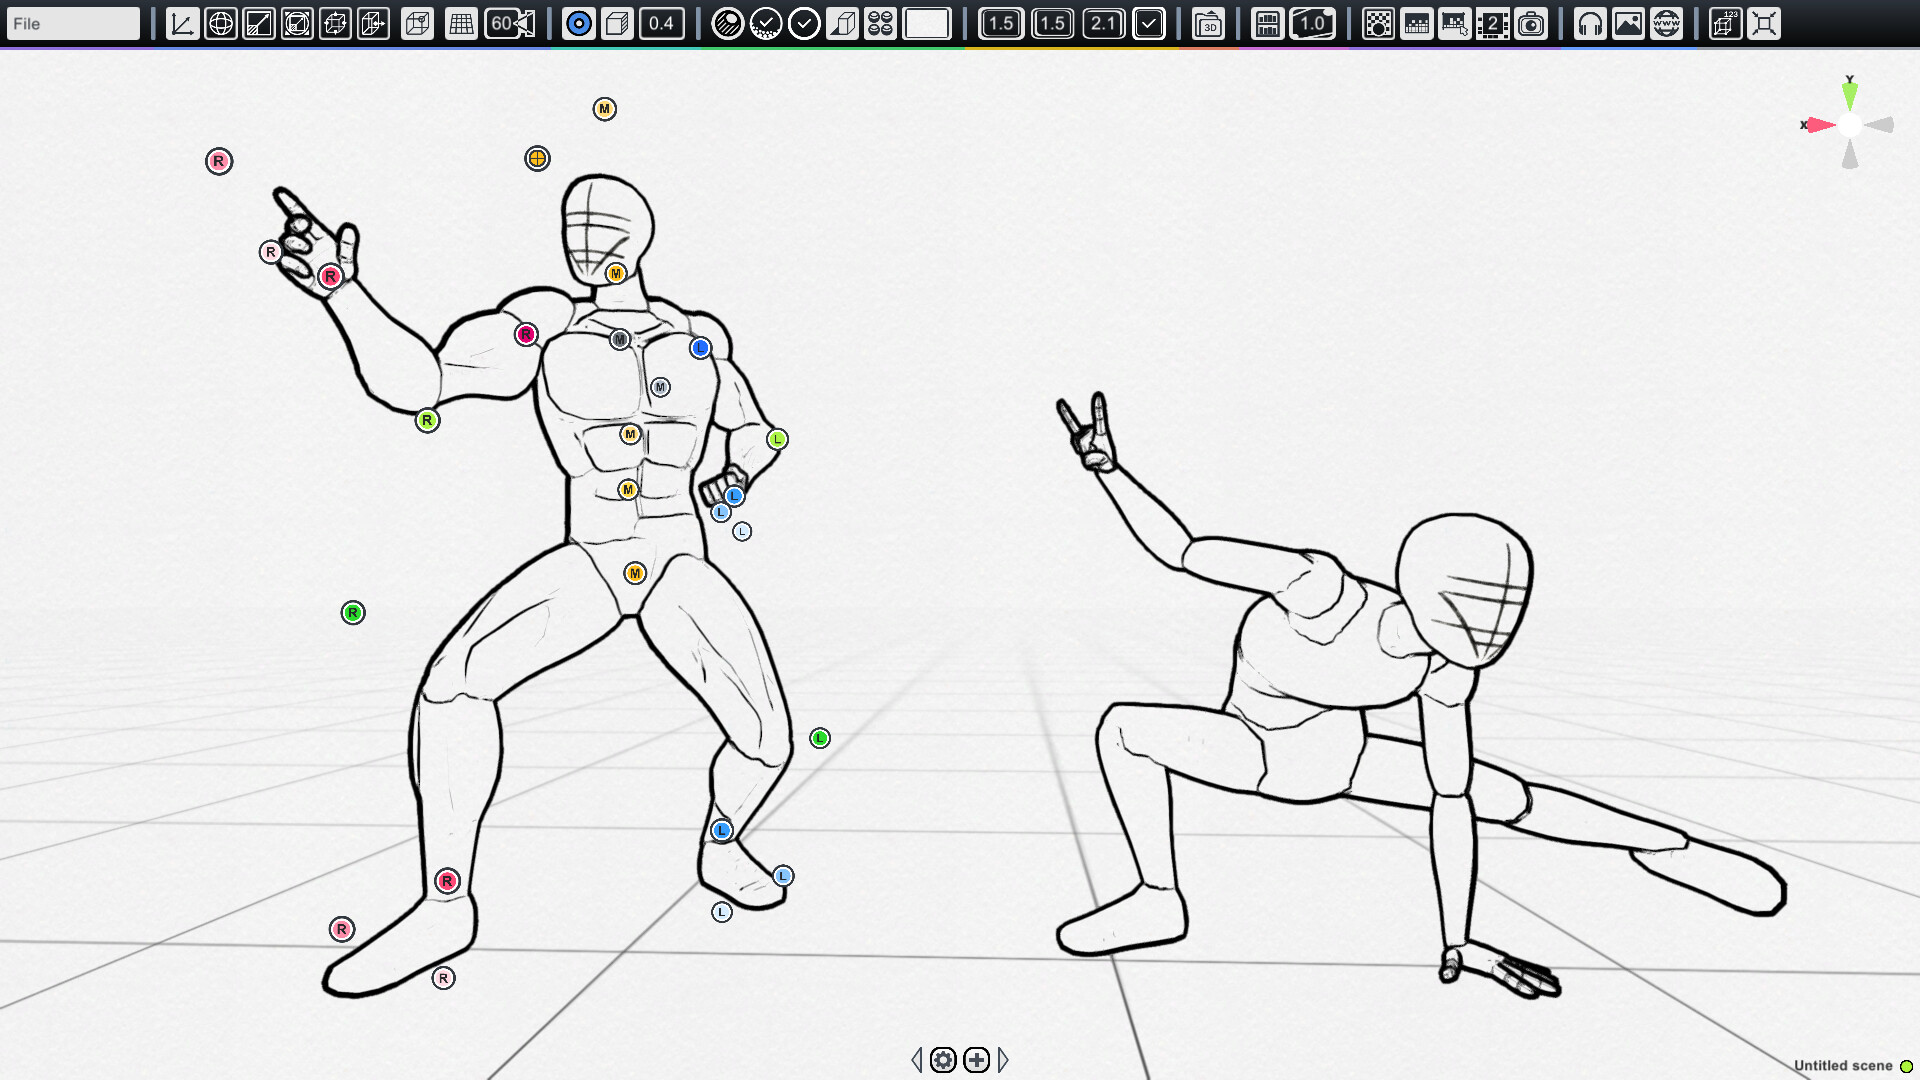Toggle the grid display icon
Screen dimensions: 1920x1080
pos(460,22)
